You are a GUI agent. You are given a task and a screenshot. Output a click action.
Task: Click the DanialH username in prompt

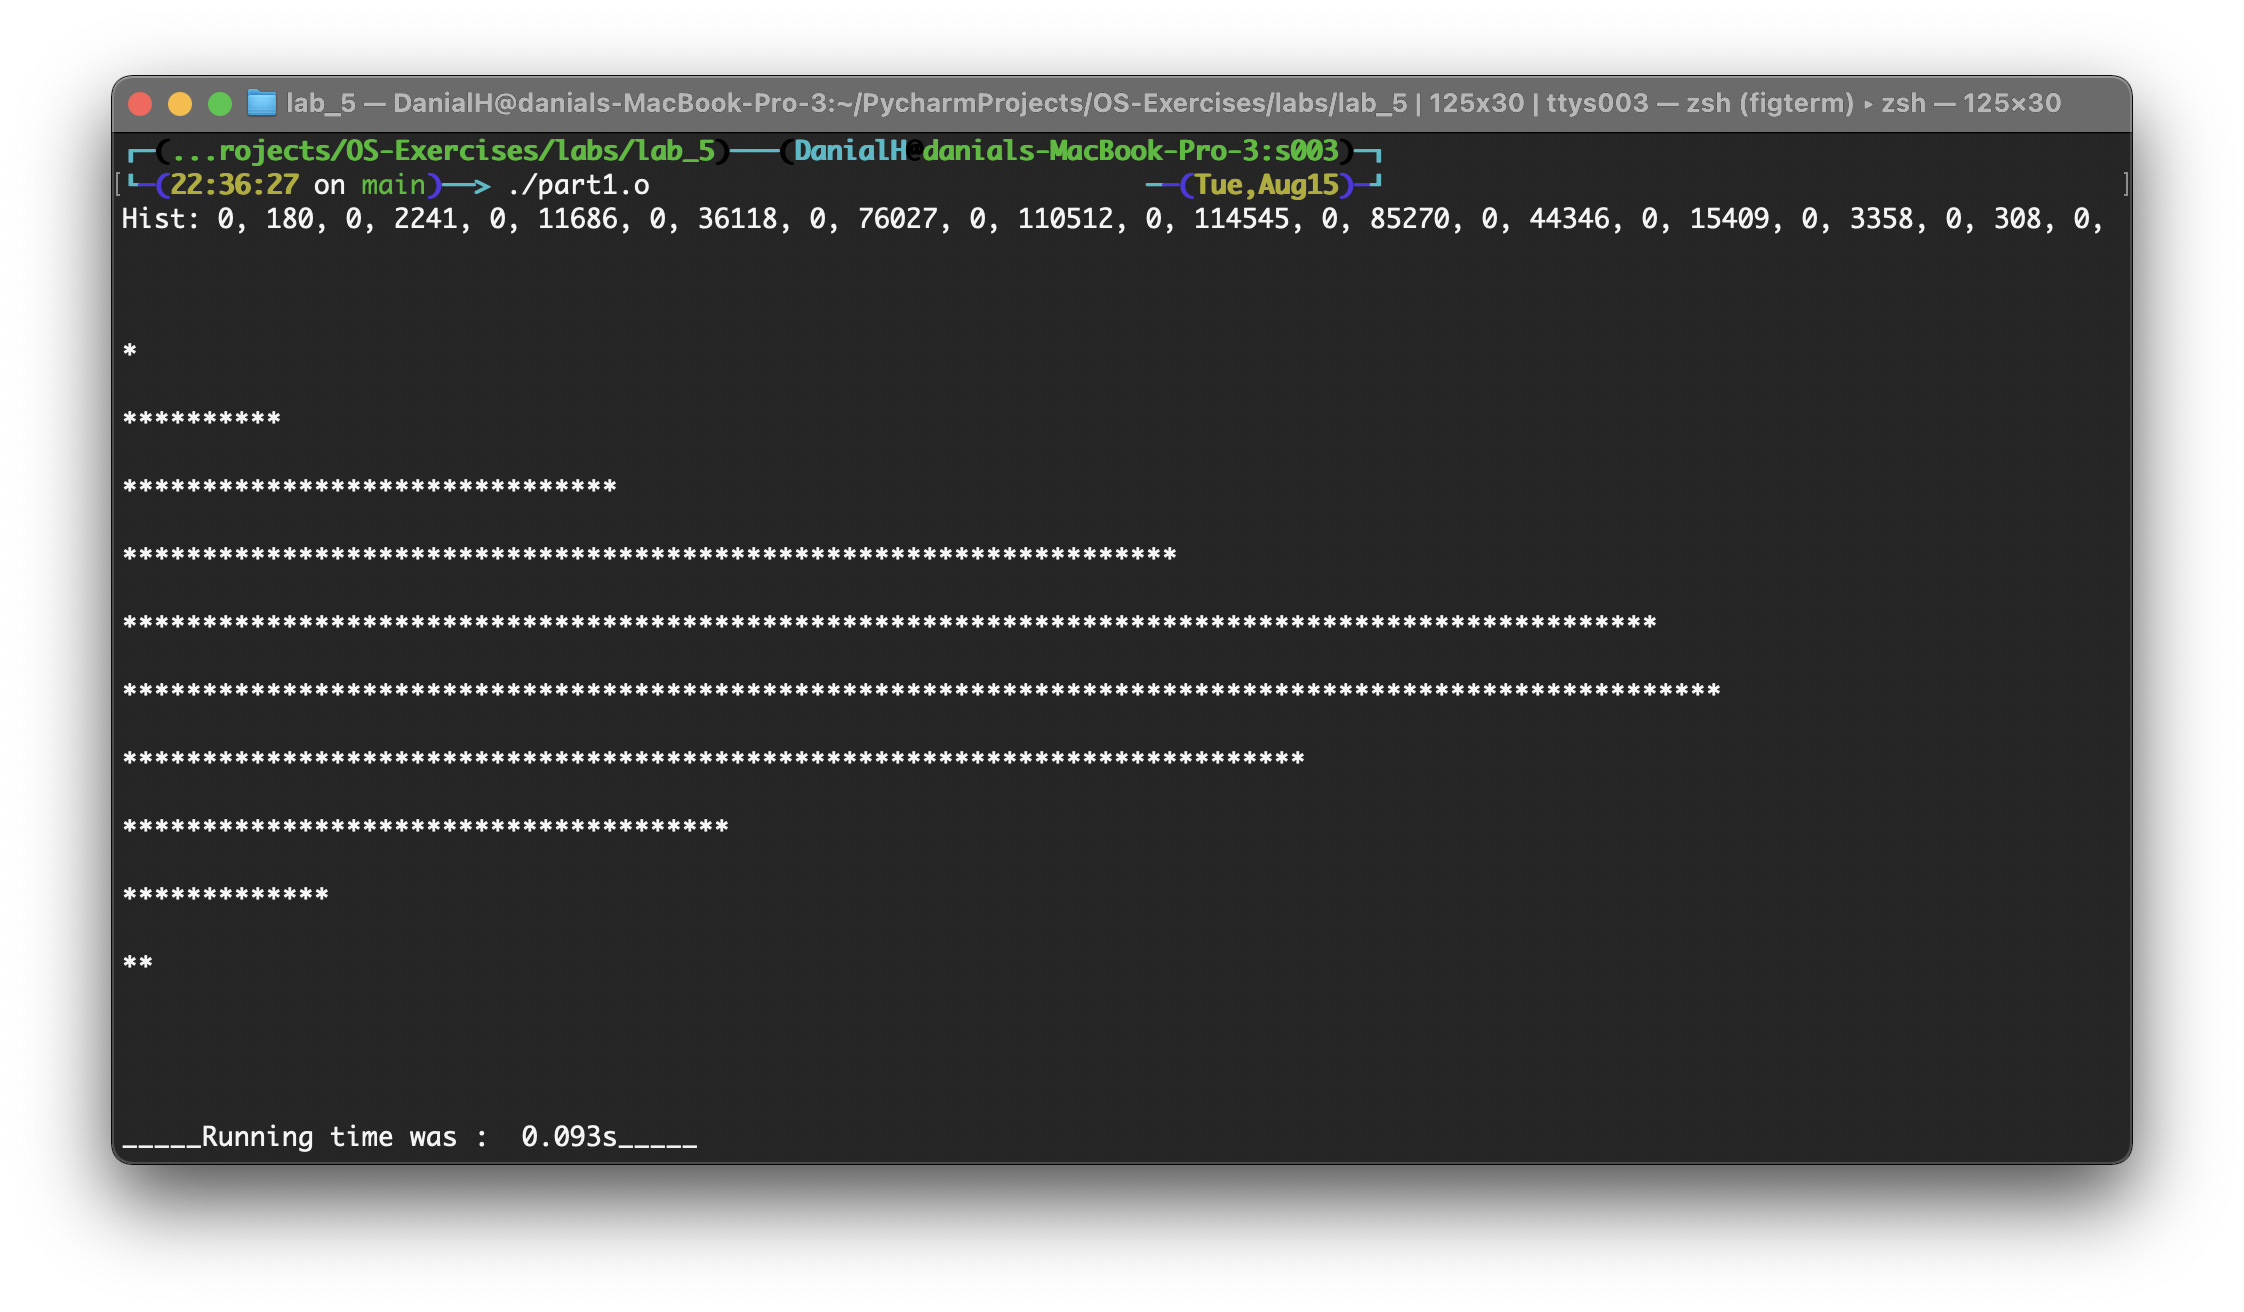850,151
